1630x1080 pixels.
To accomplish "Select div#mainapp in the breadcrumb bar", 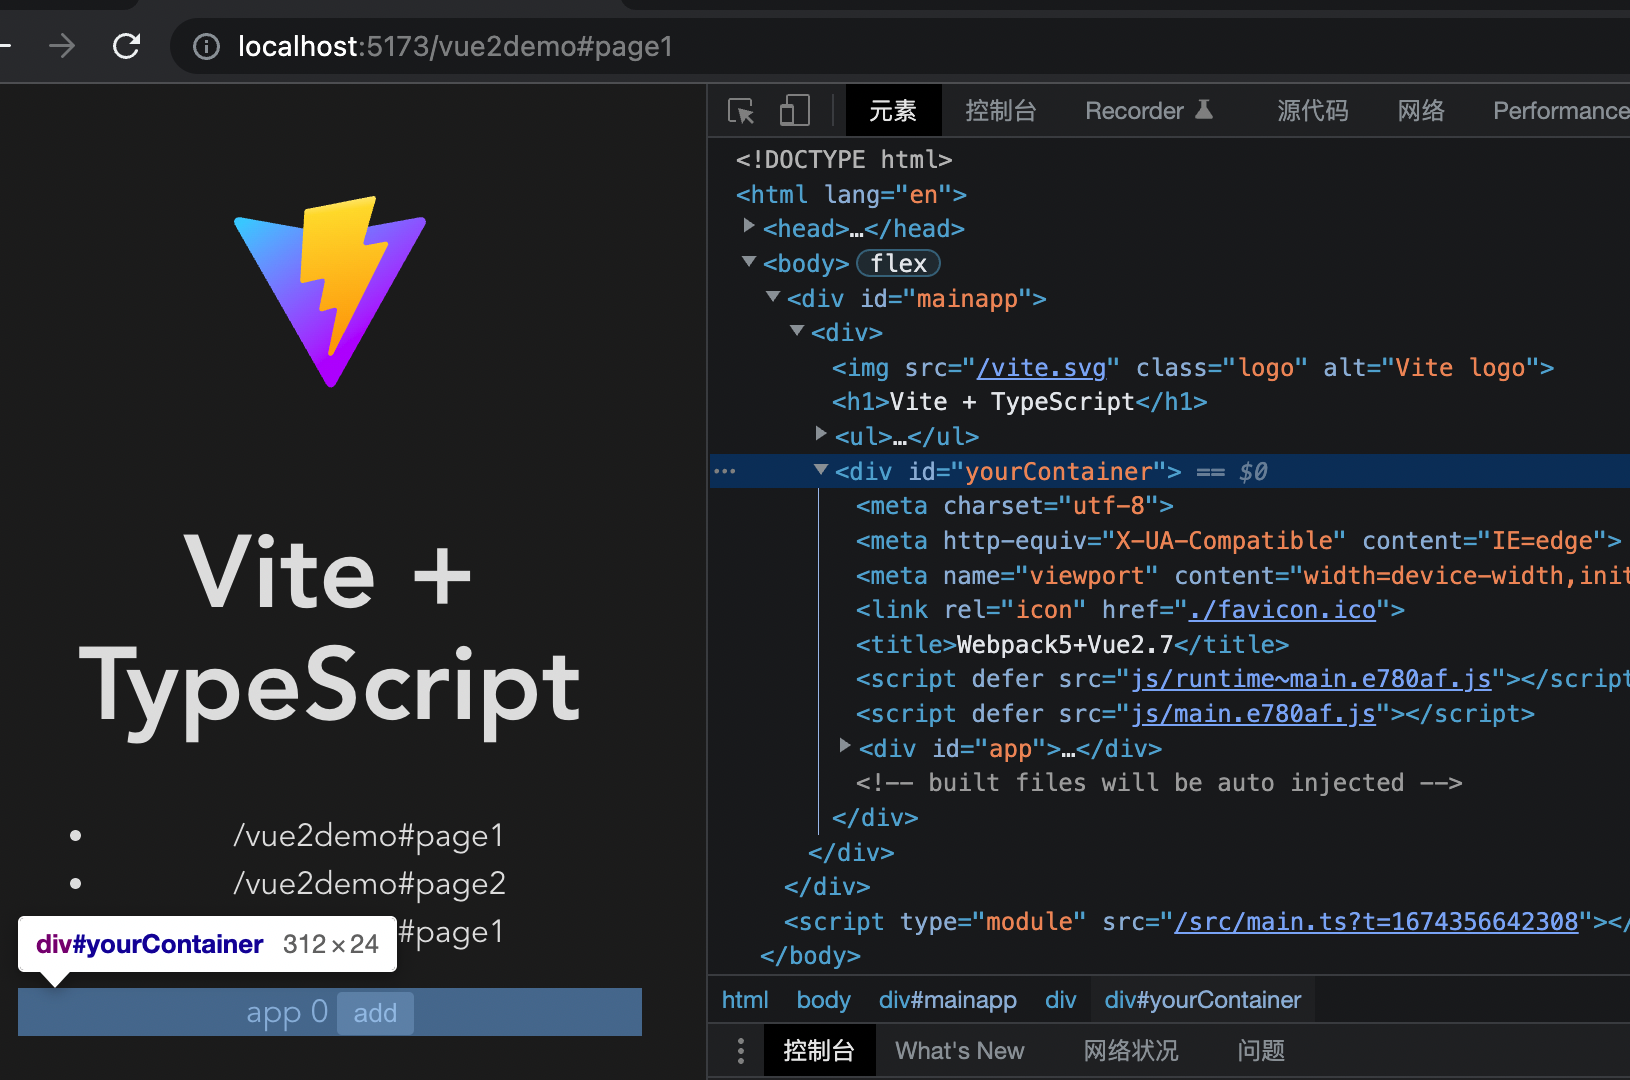I will (947, 1000).
